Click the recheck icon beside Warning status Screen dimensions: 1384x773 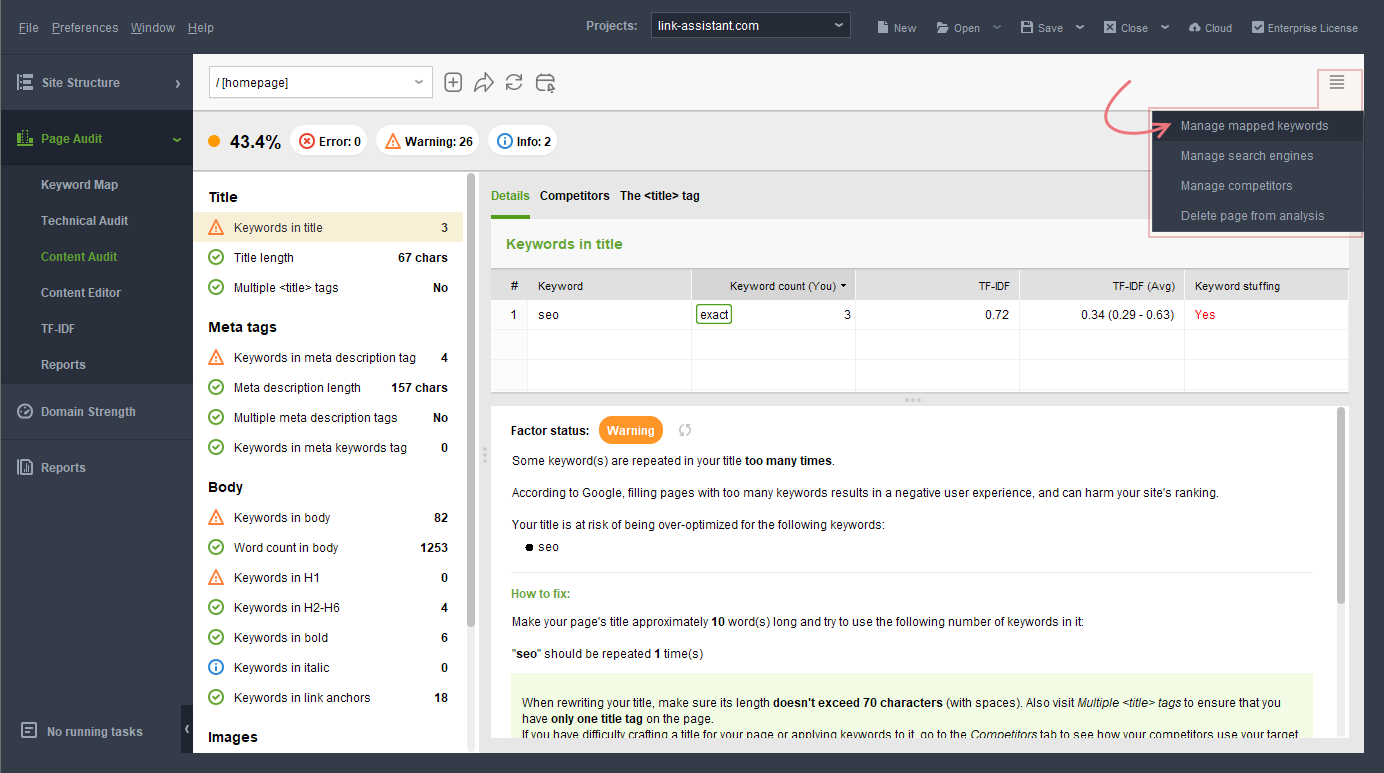(x=685, y=430)
